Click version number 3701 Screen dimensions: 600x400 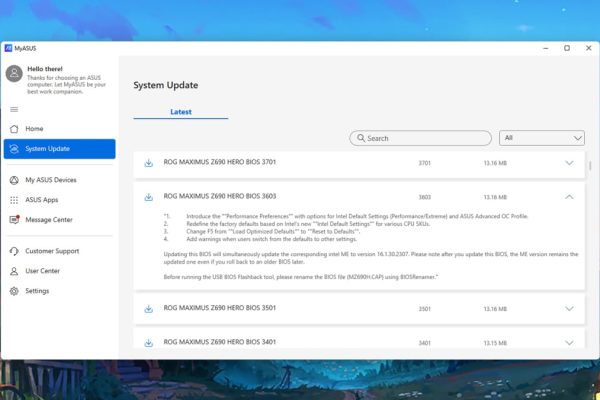point(424,163)
